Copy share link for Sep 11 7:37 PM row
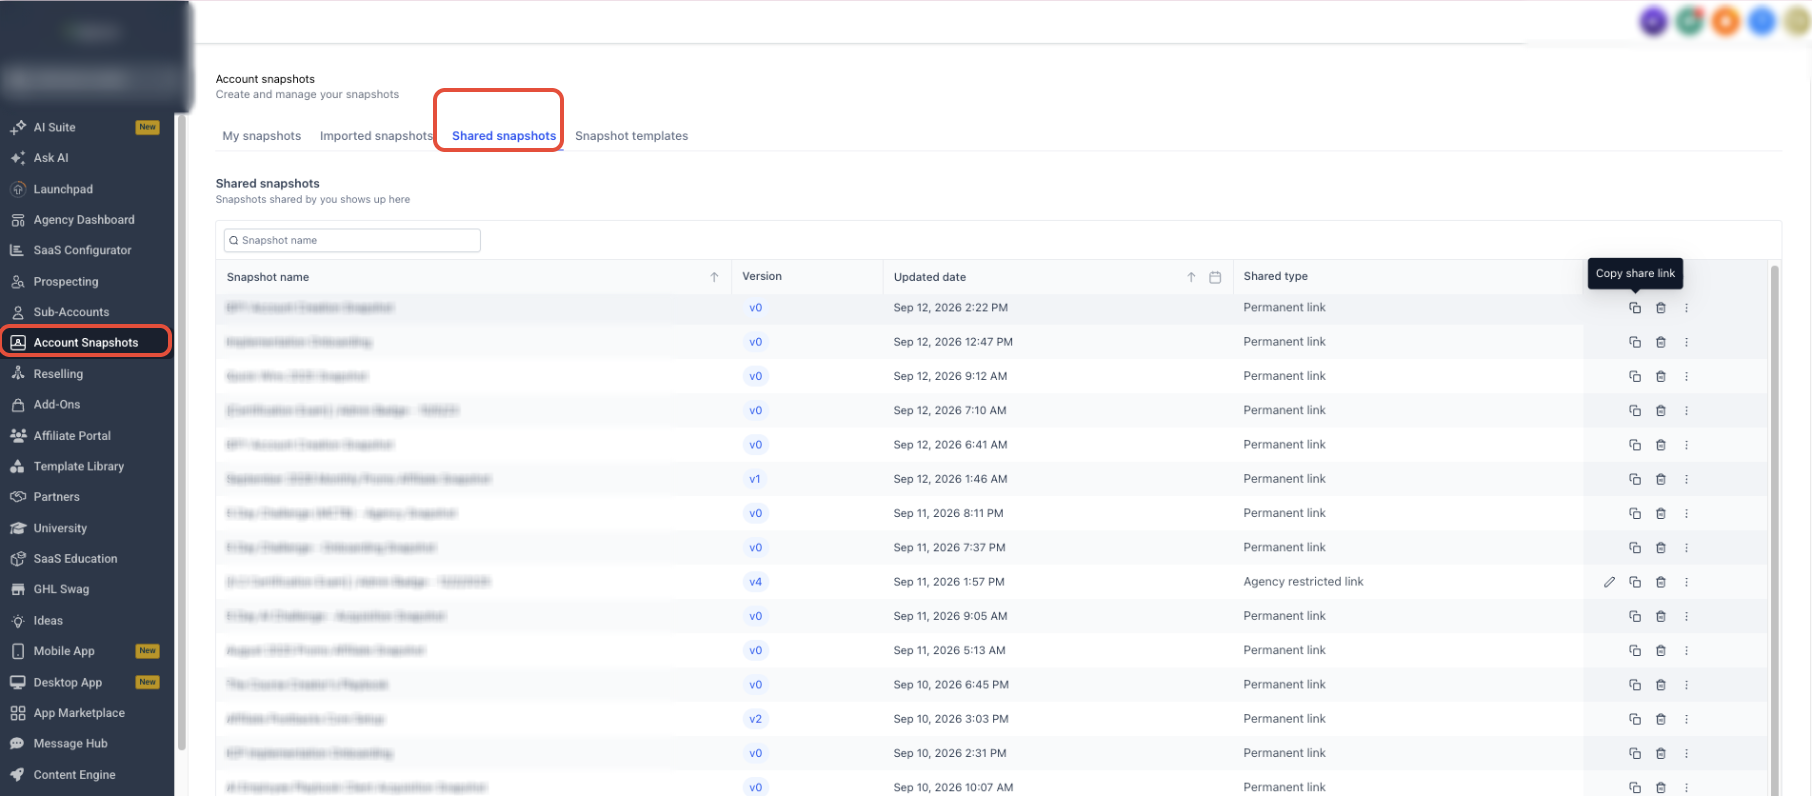1812x796 pixels. pyautogui.click(x=1635, y=548)
